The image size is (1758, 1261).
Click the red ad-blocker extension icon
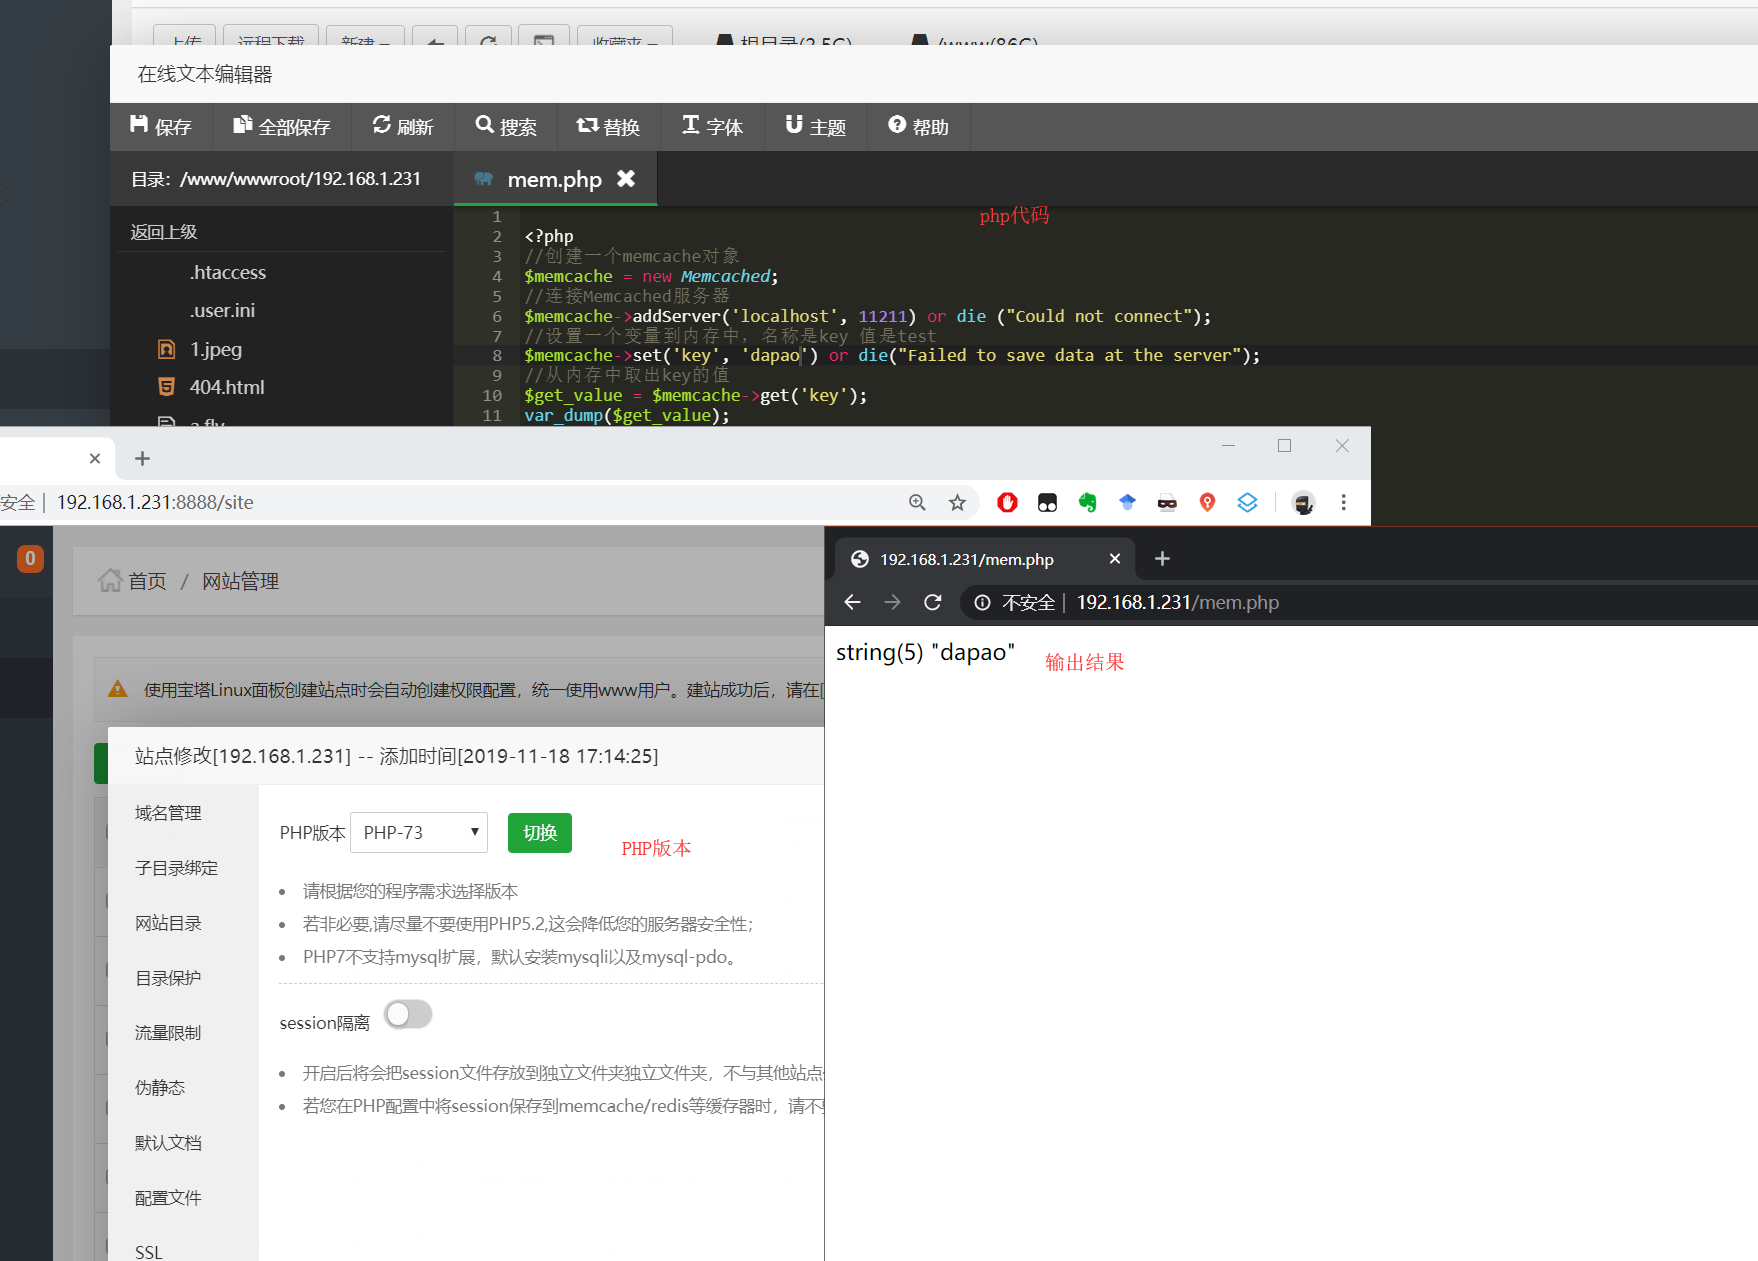[x=1007, y=503]
